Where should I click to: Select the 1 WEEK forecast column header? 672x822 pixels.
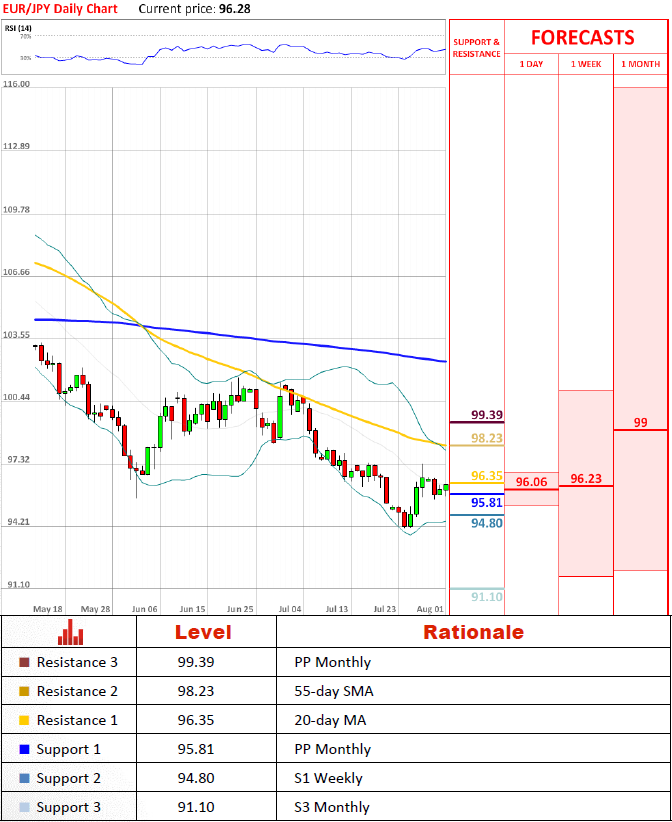pos(585,64)
